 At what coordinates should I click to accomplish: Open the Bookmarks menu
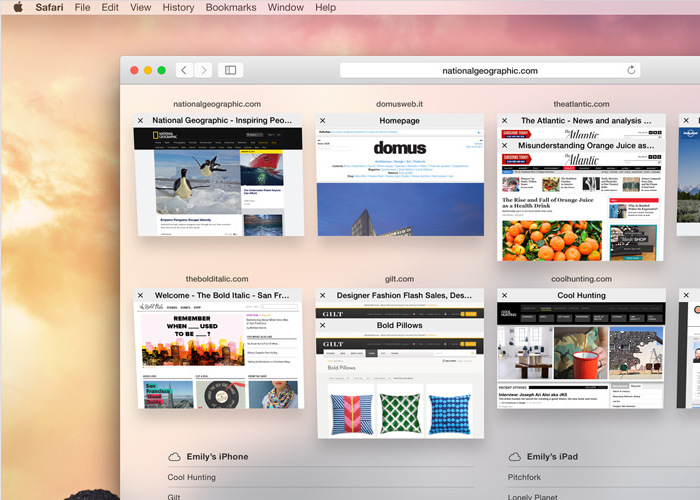click(x=231, y=8)
